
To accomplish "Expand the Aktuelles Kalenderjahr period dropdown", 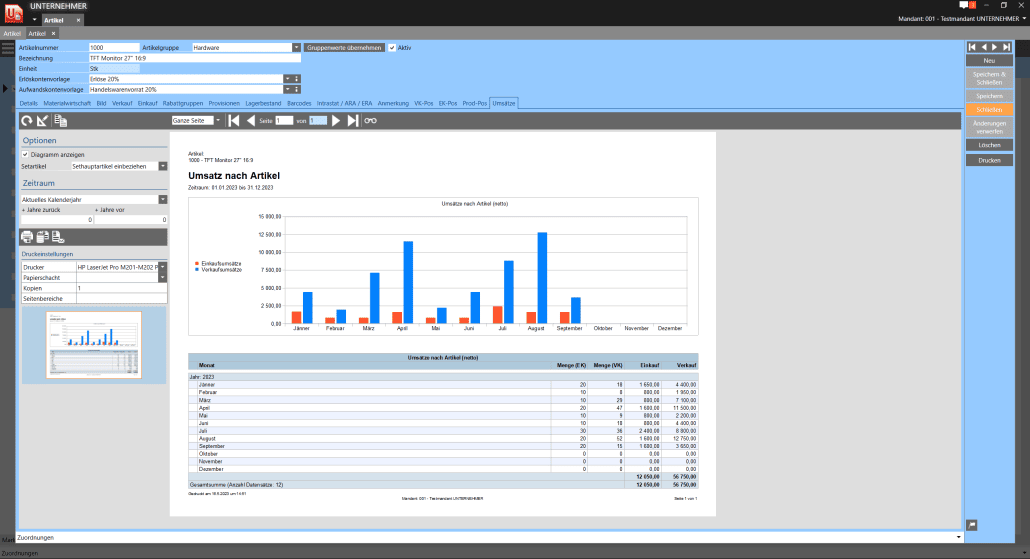I will [x=162, y=199].
